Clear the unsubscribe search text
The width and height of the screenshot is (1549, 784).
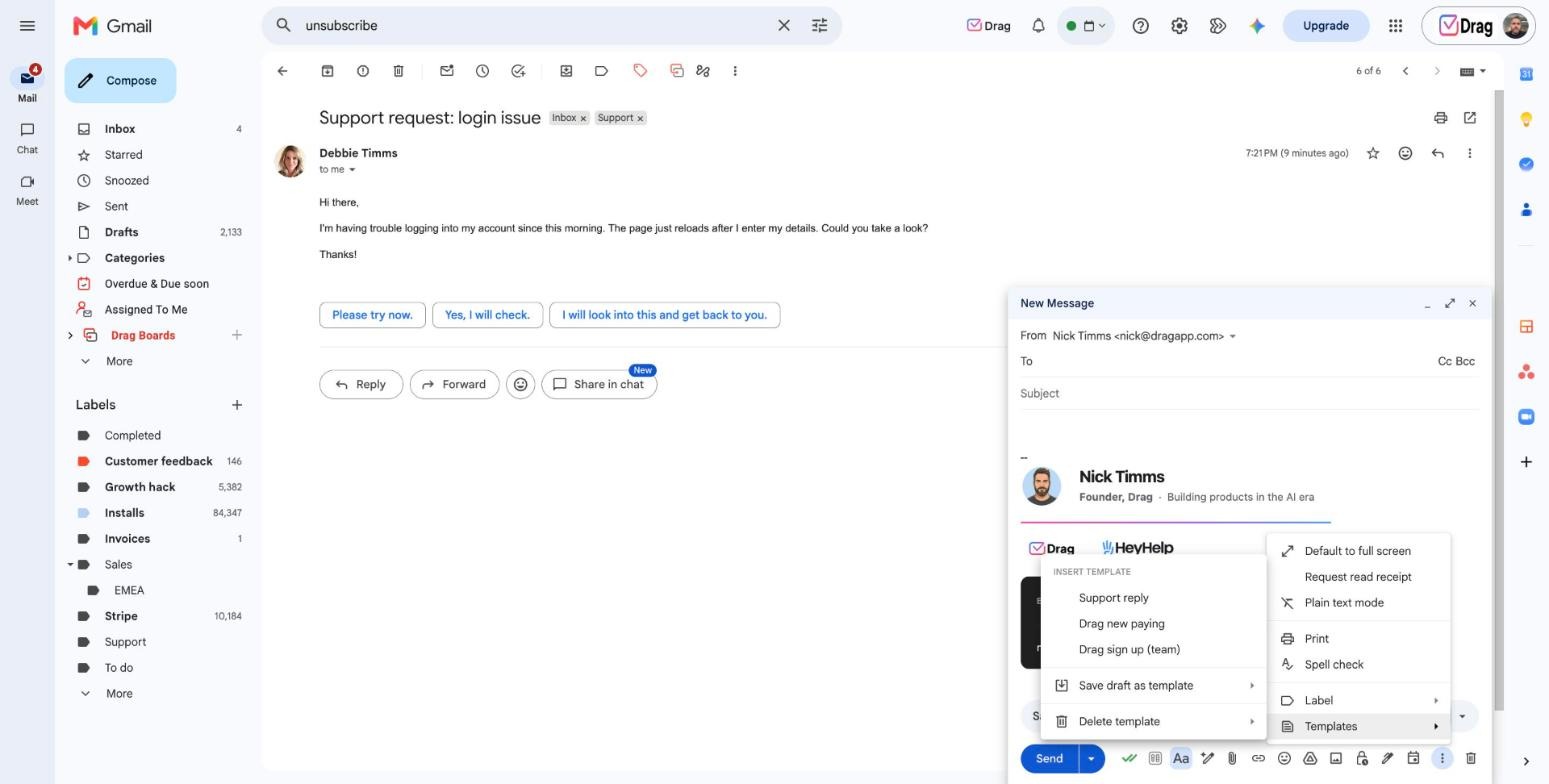pyautogui.click(x=784, y=26)
